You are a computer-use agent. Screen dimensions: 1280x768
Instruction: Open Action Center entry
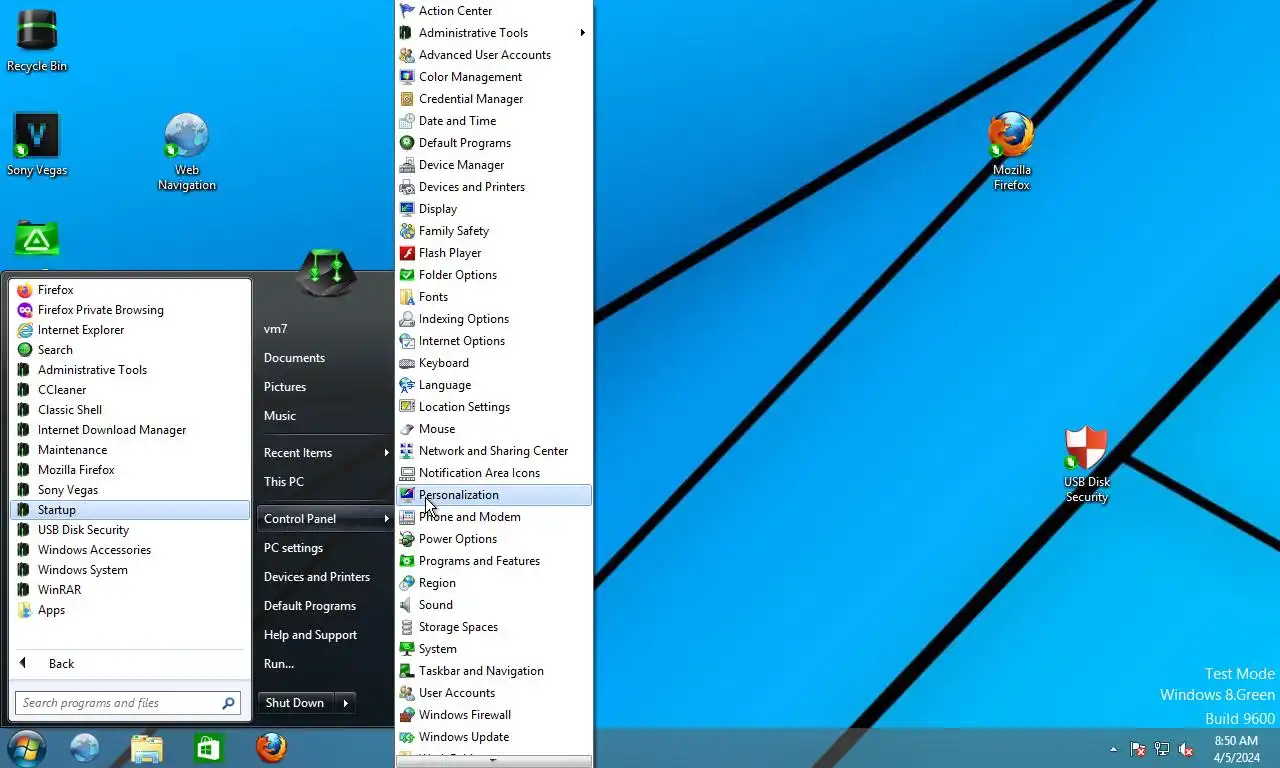point(494,11)
